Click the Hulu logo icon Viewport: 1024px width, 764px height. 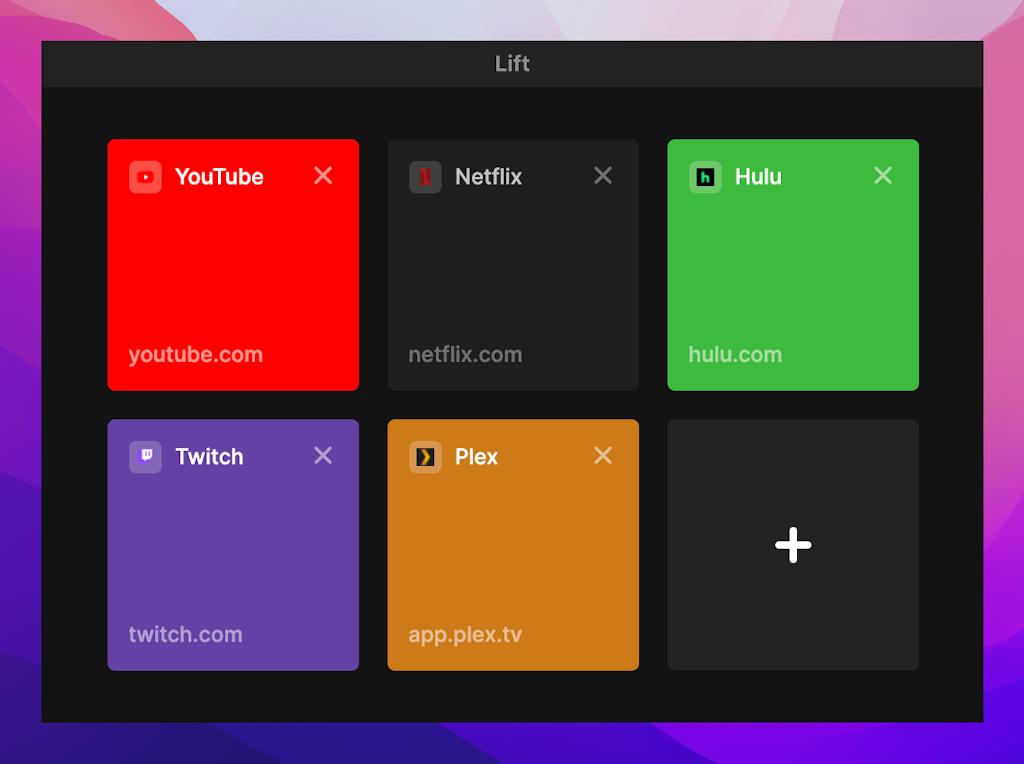click(704, 176)
